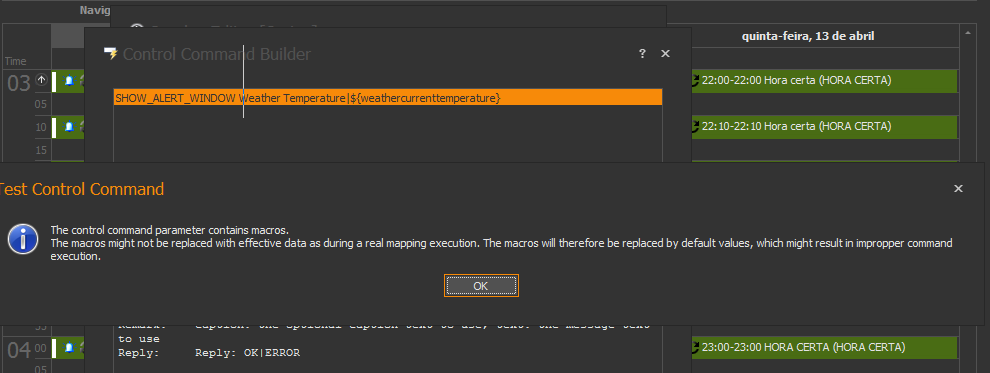Select the SHOW_ALERT_WINDOW command line
The image size is (990, 373).
[388, 97]
